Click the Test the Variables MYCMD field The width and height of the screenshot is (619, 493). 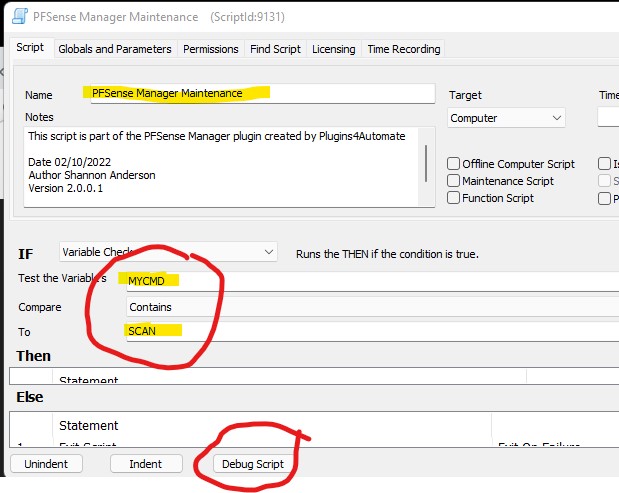tap(370, 280)
